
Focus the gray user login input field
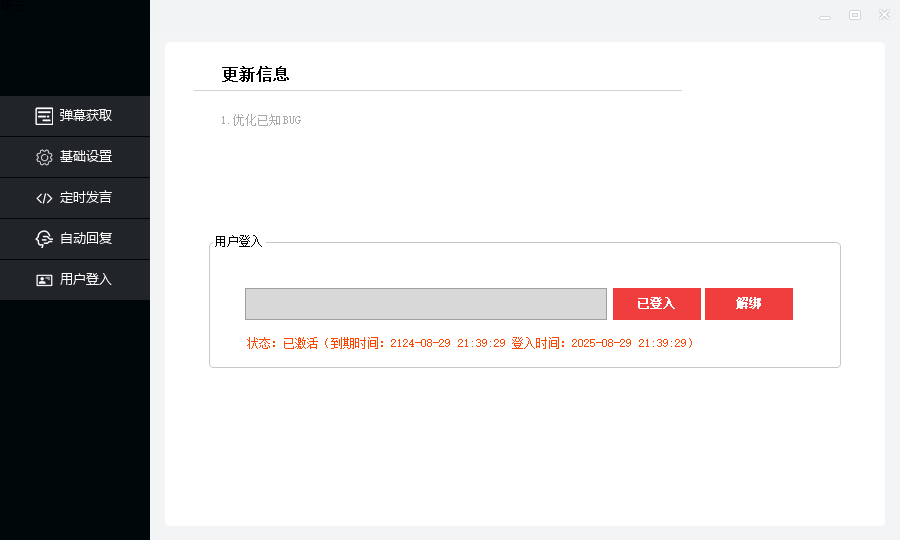point(426,304)
